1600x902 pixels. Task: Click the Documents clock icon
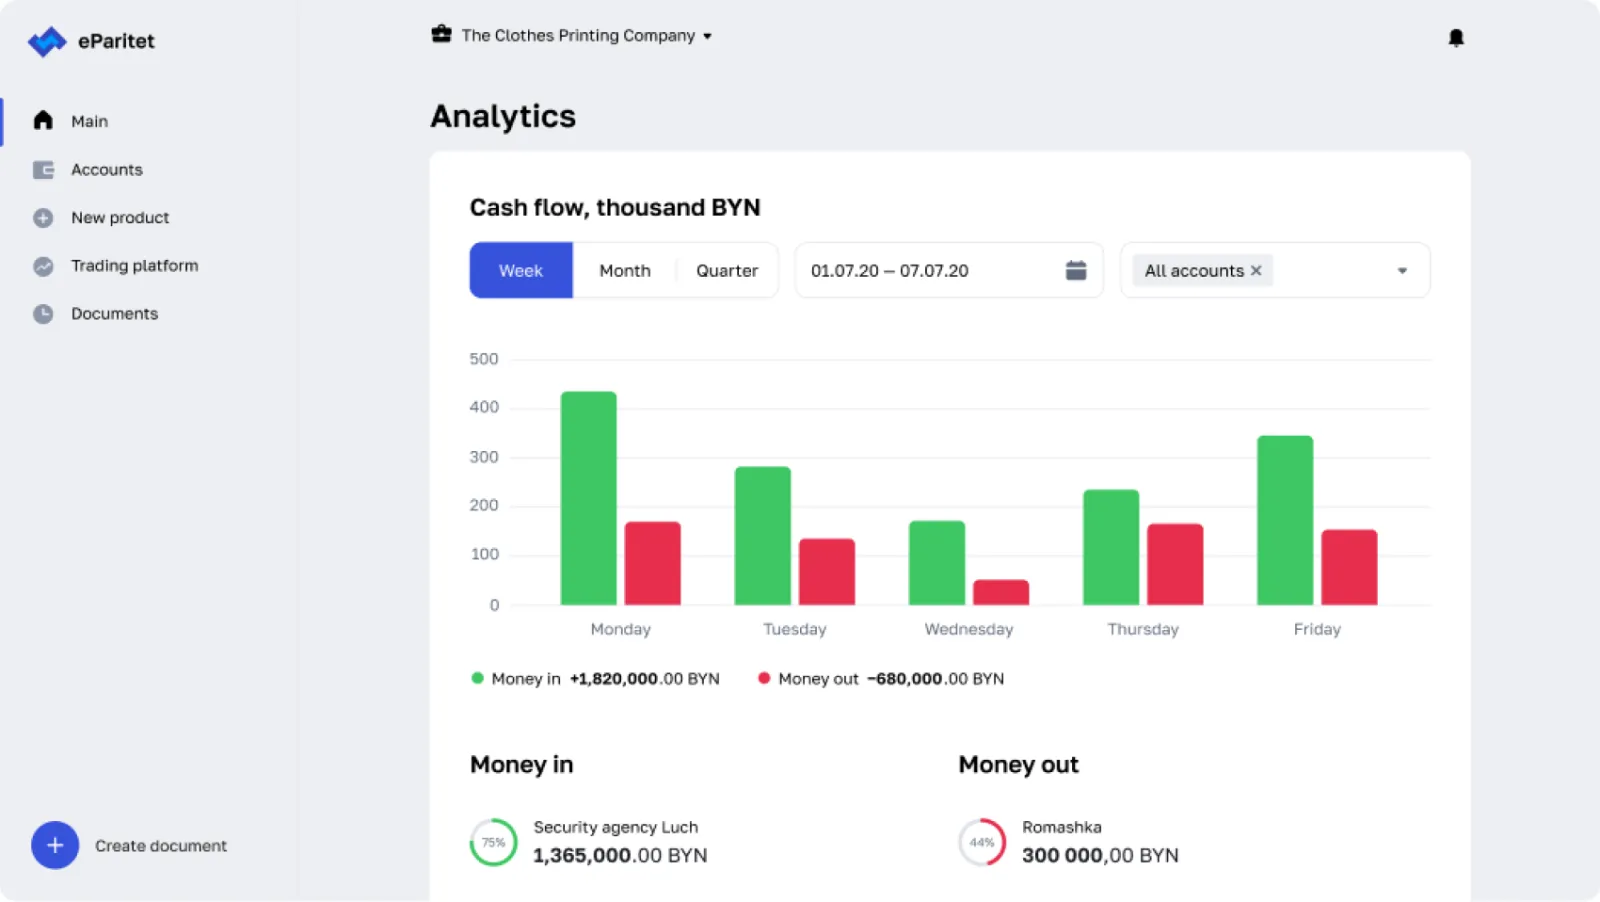[x=43, y=314]
